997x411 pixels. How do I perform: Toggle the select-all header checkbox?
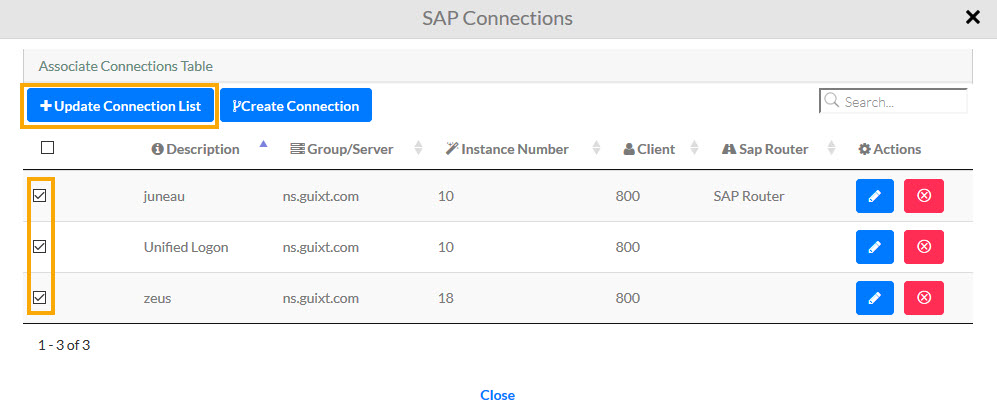pyautogui.click(x=47, y=148)
